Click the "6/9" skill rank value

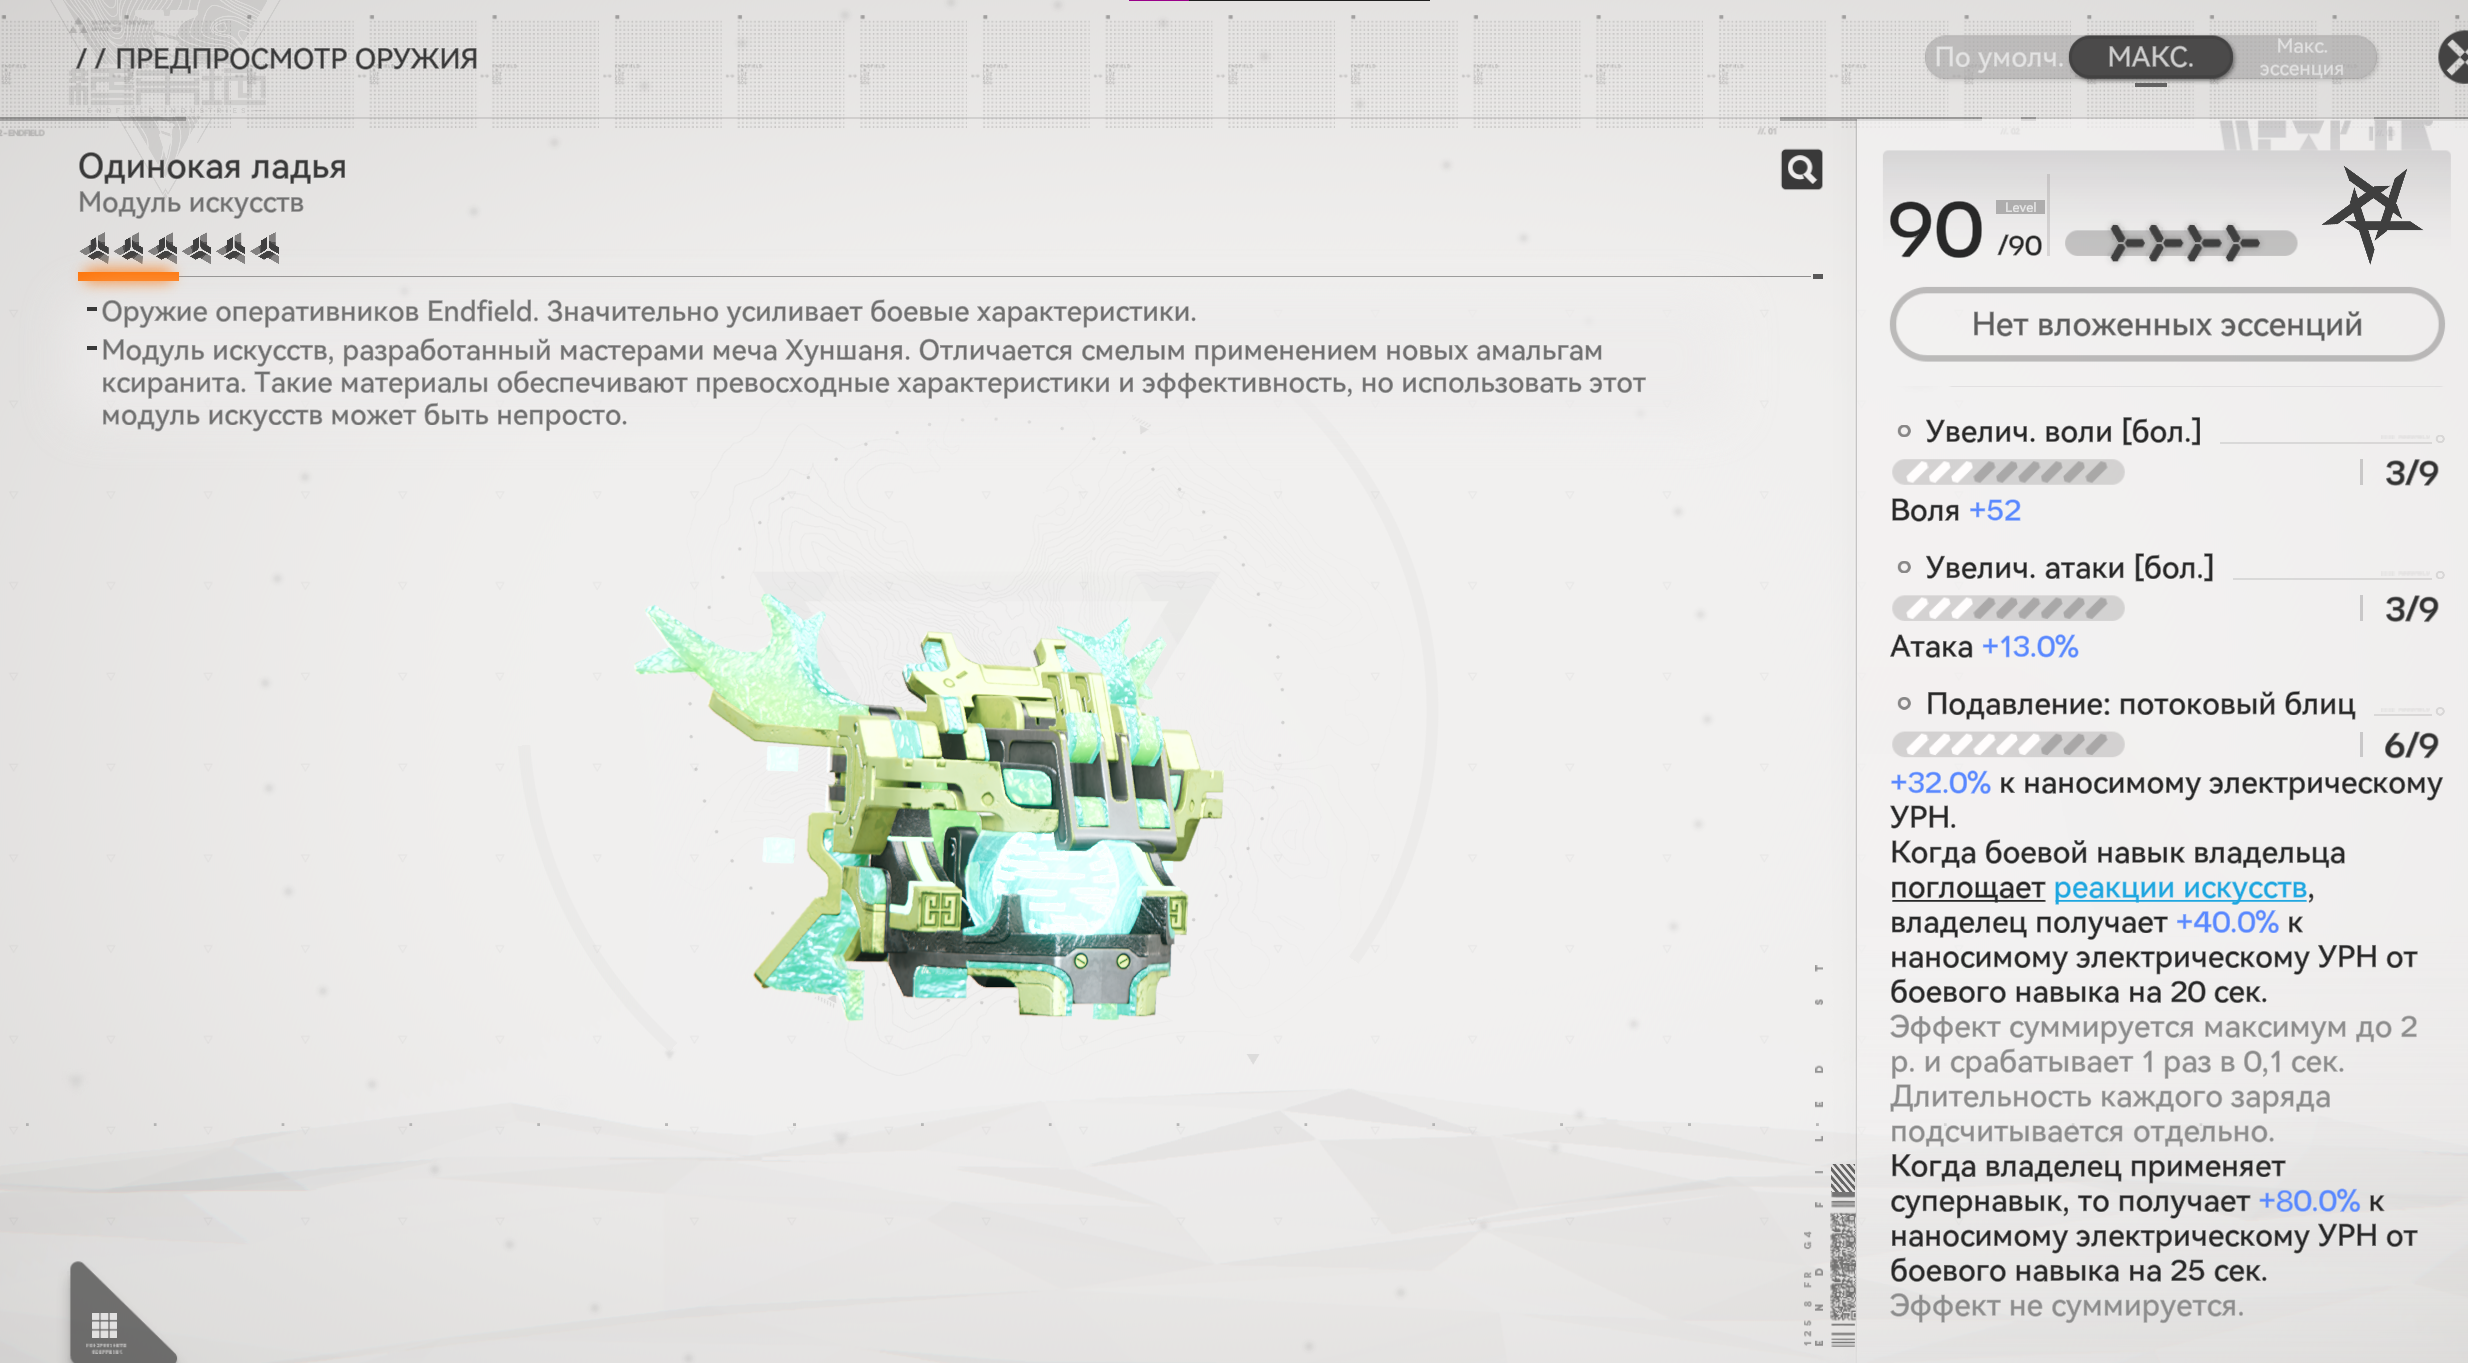(2411, 745)
